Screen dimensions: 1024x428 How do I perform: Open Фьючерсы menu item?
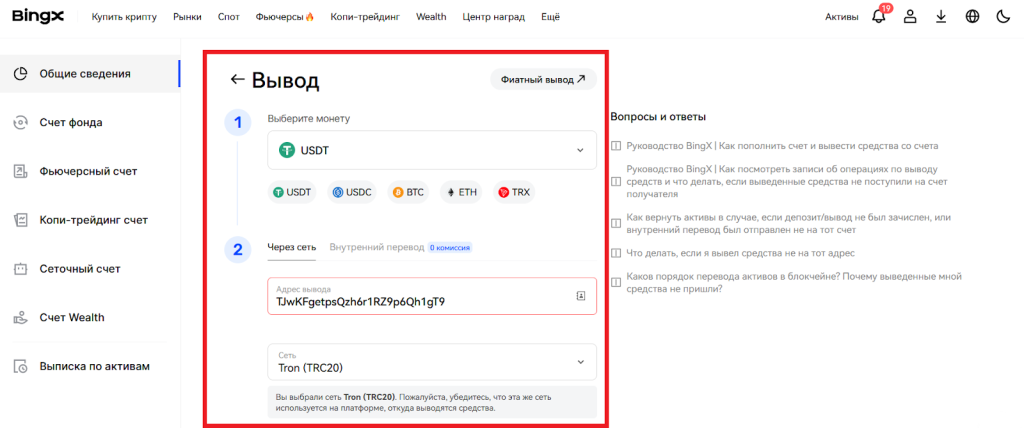(285, 17)
